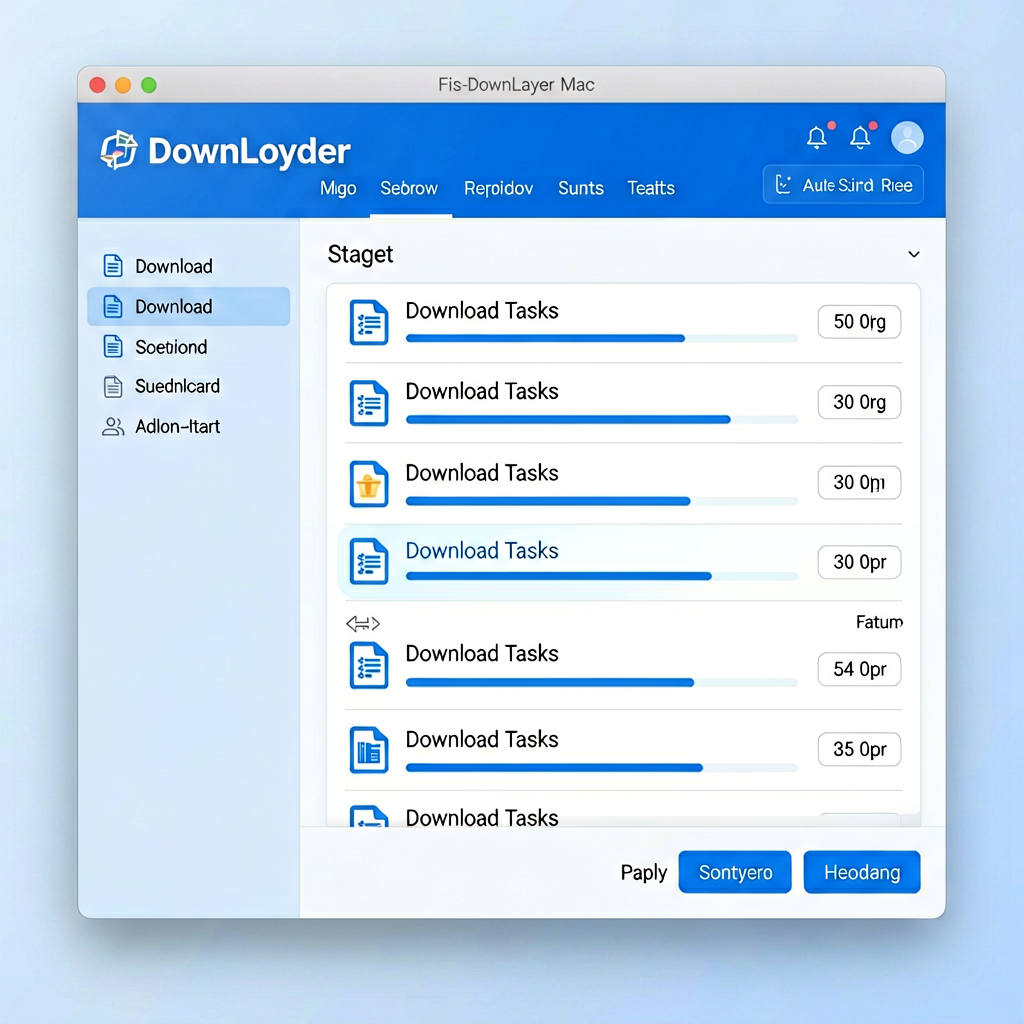Switch to the Sunts tab
This screenshot has height=1024, width=1024.
(x=581, y=189)
